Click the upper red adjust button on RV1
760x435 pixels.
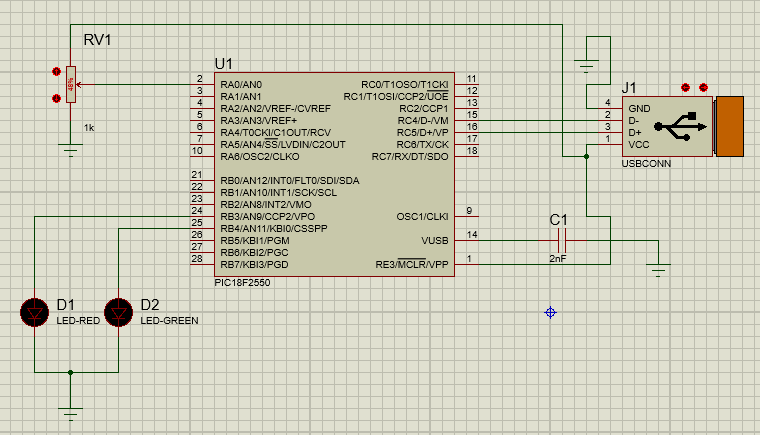click(x=56, y=72)
